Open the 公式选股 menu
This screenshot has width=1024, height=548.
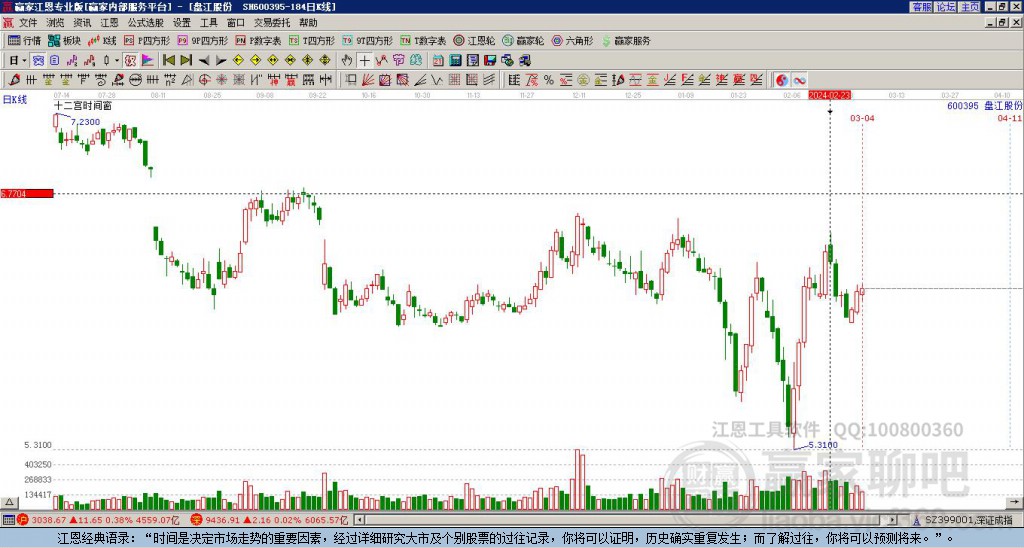click(x=145, y=22)
